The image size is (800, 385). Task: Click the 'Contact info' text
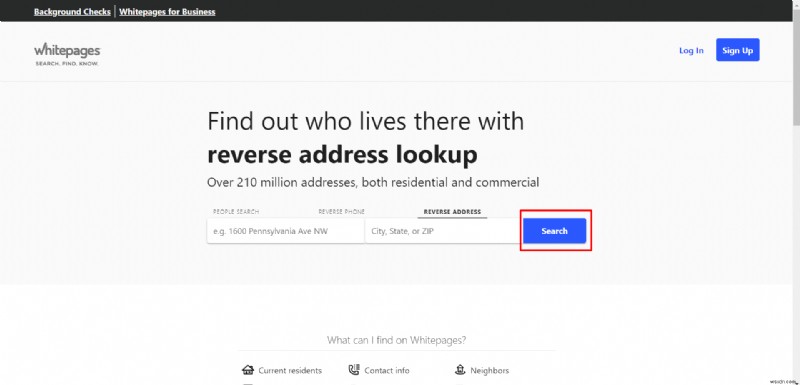(x=387, y=370)
